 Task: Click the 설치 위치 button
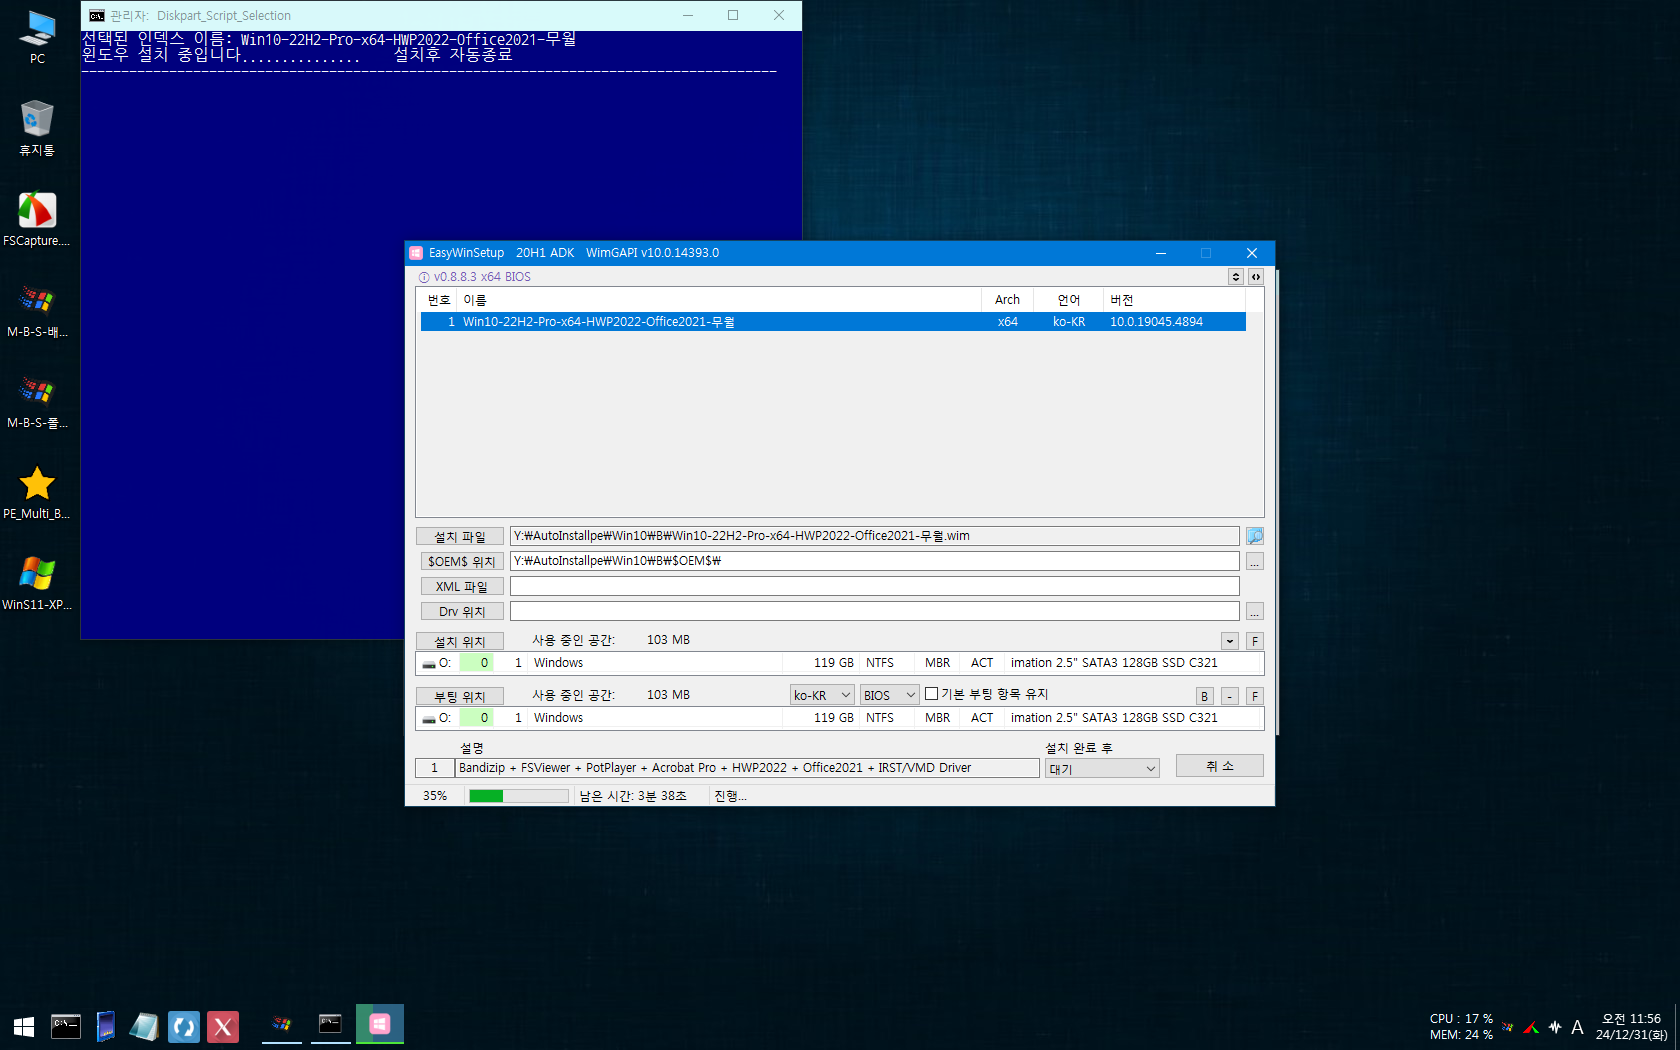[x=460, y=642]
